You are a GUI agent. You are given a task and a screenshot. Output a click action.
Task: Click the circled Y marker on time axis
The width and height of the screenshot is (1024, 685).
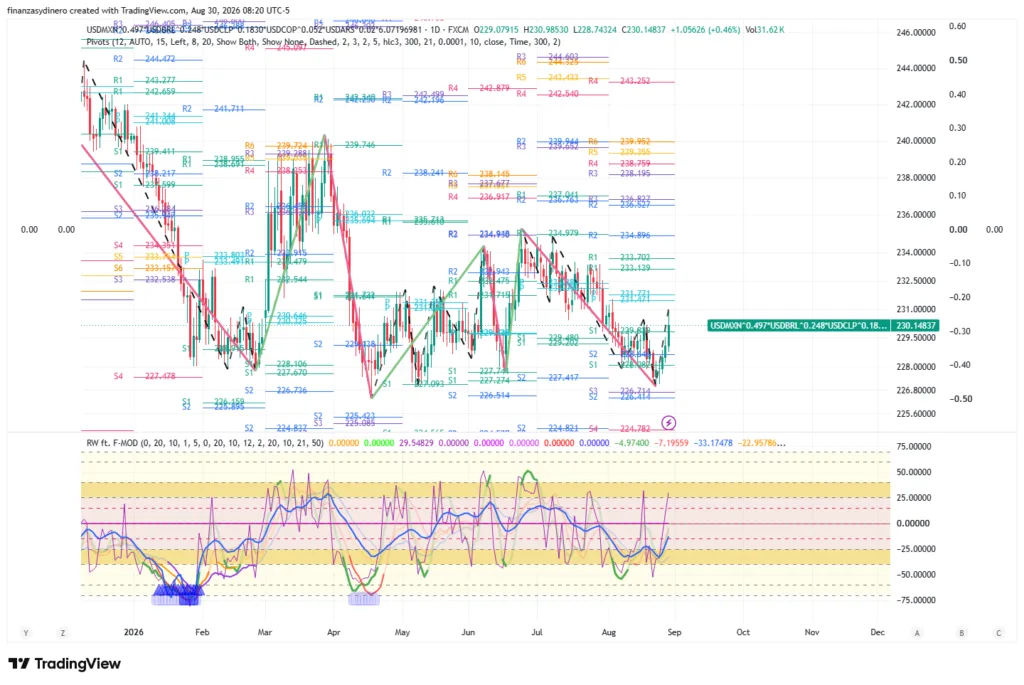[25, 632]
